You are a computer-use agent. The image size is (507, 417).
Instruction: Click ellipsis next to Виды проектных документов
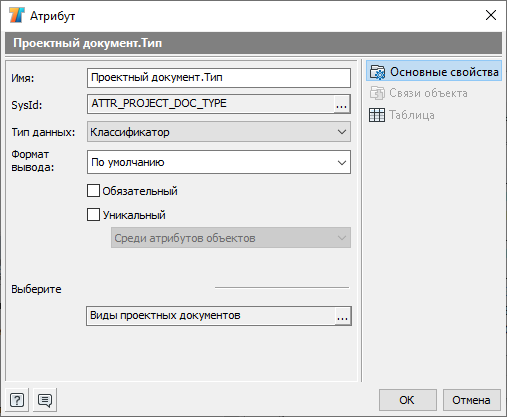point(342,316)
